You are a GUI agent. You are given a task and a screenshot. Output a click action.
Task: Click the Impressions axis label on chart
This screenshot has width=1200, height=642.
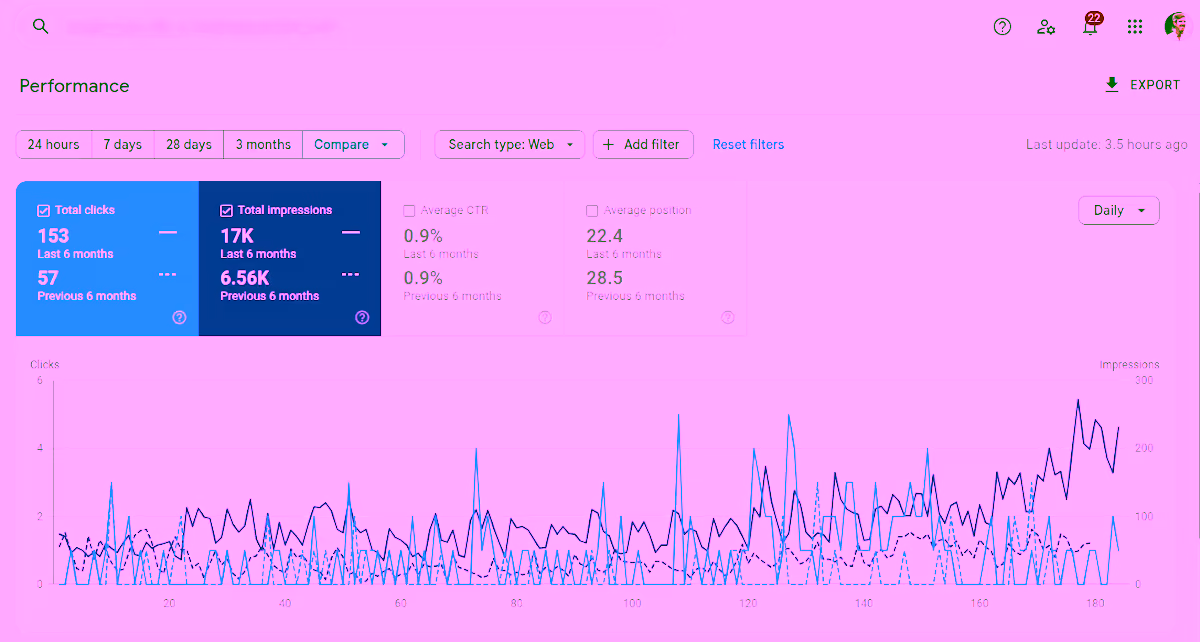click(1129, 365)
